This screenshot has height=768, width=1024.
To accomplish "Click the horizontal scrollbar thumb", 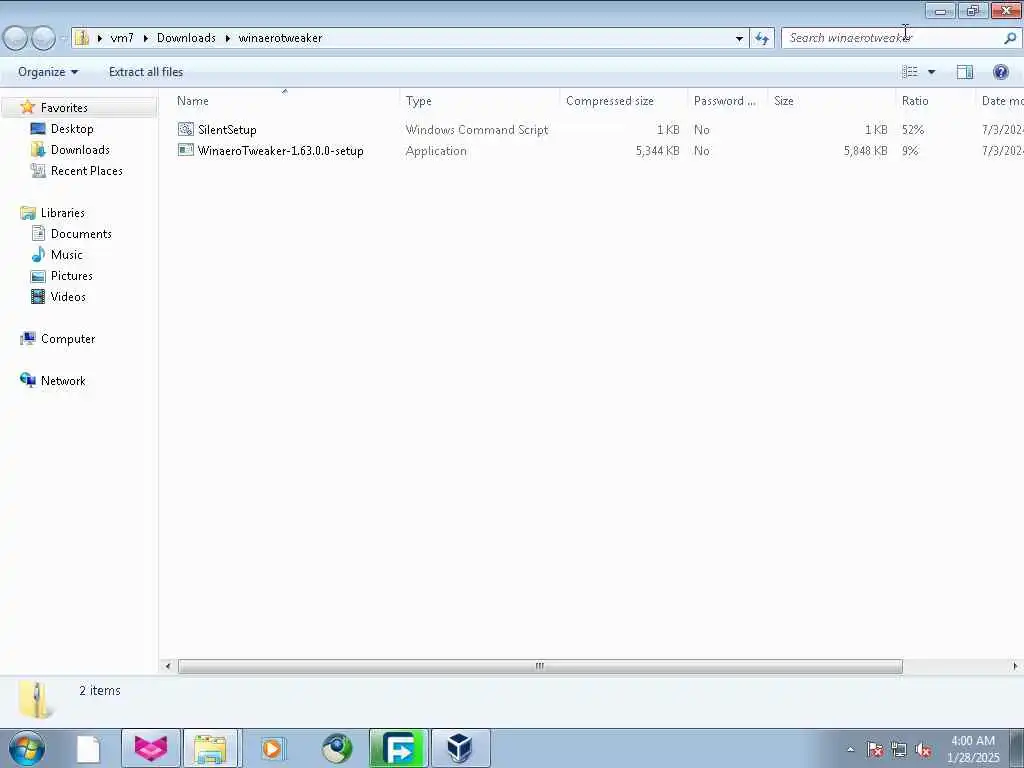I will [540, 666].
